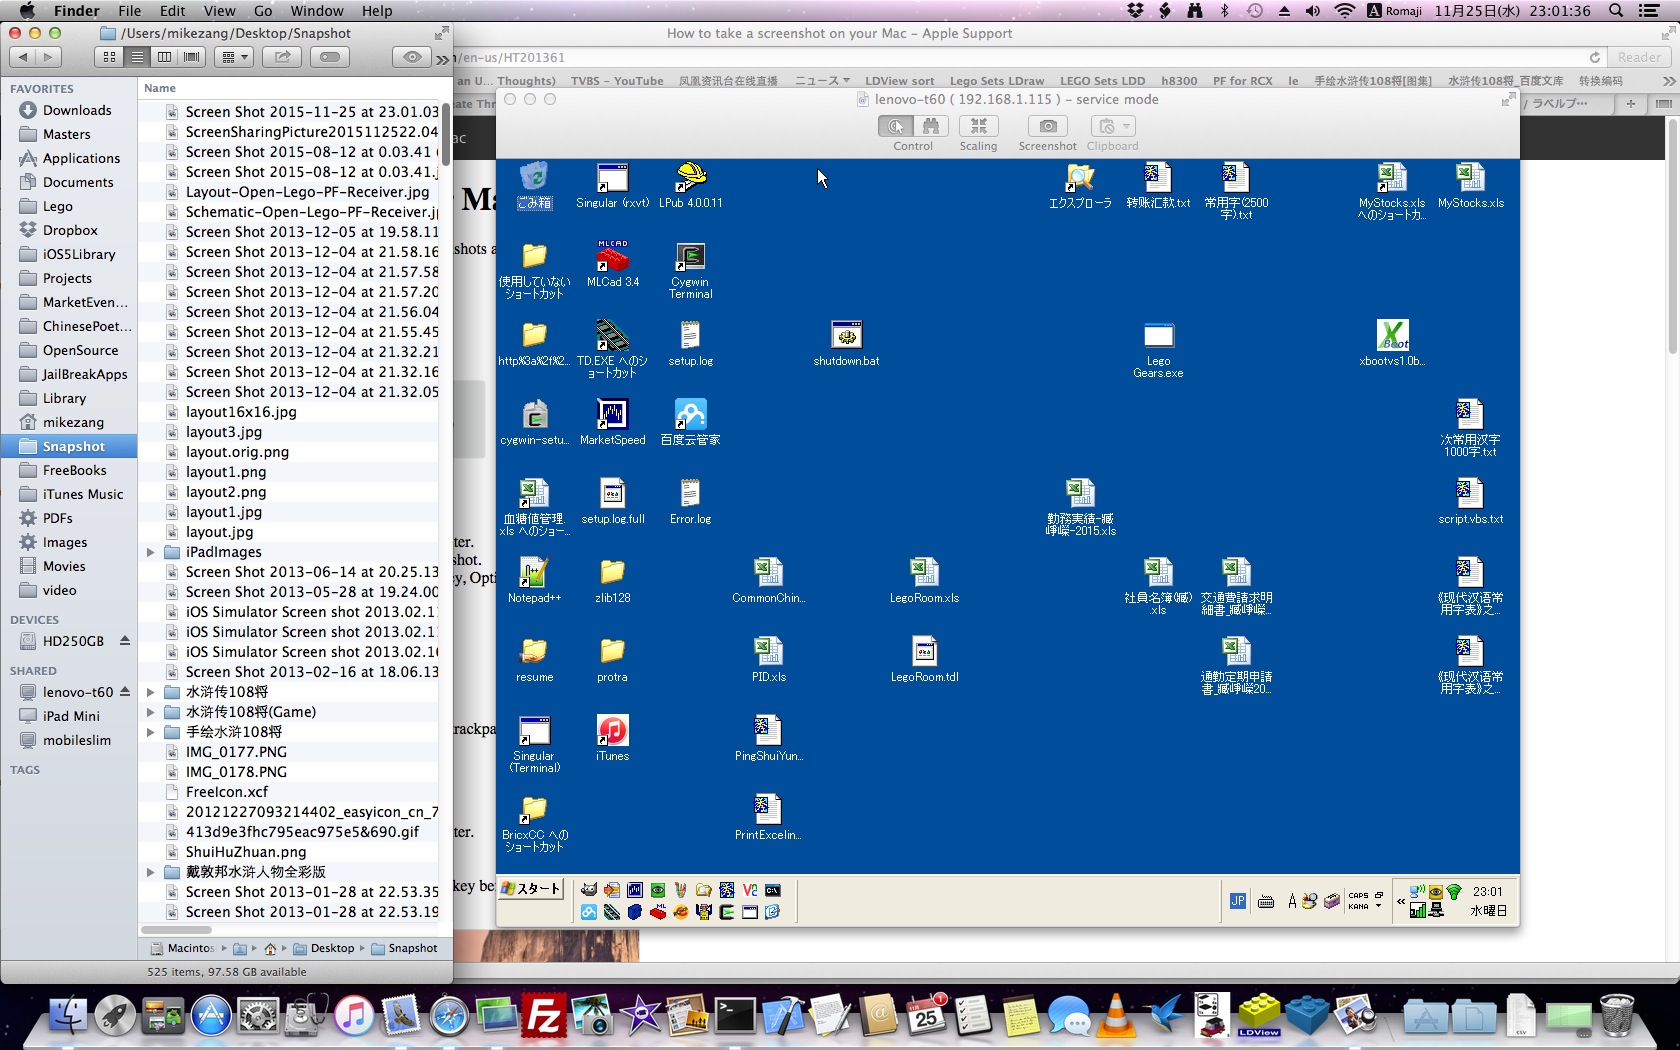Select the Lego Gears.exe desktop icon
This screenshot has width=1680, height=1050.
coord(1158,349)
